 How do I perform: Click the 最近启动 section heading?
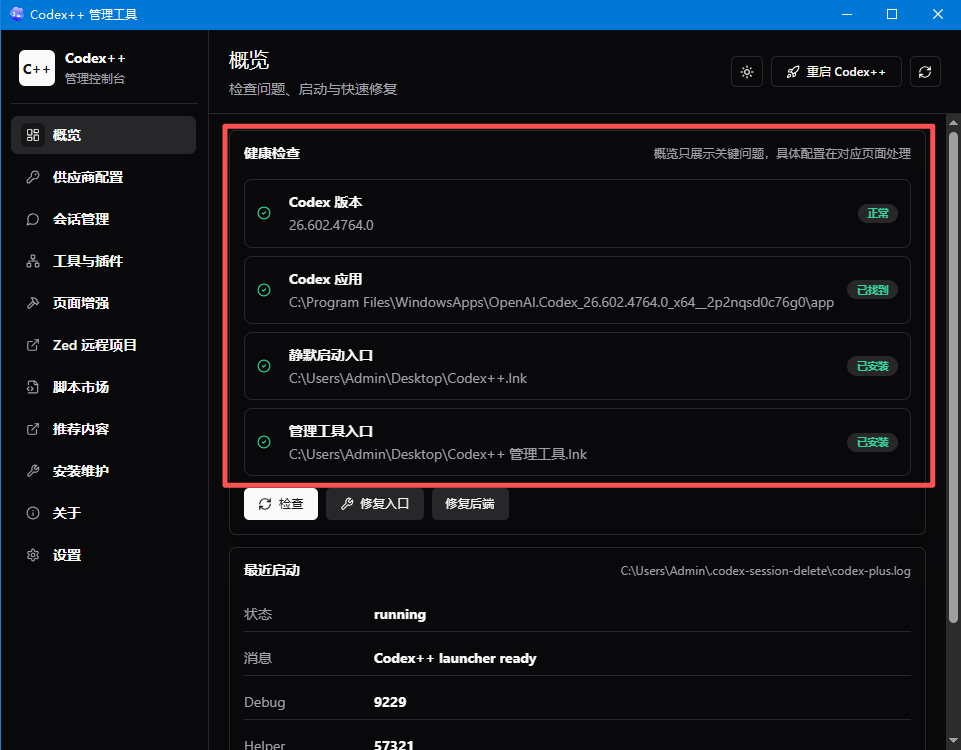[272, 570]
